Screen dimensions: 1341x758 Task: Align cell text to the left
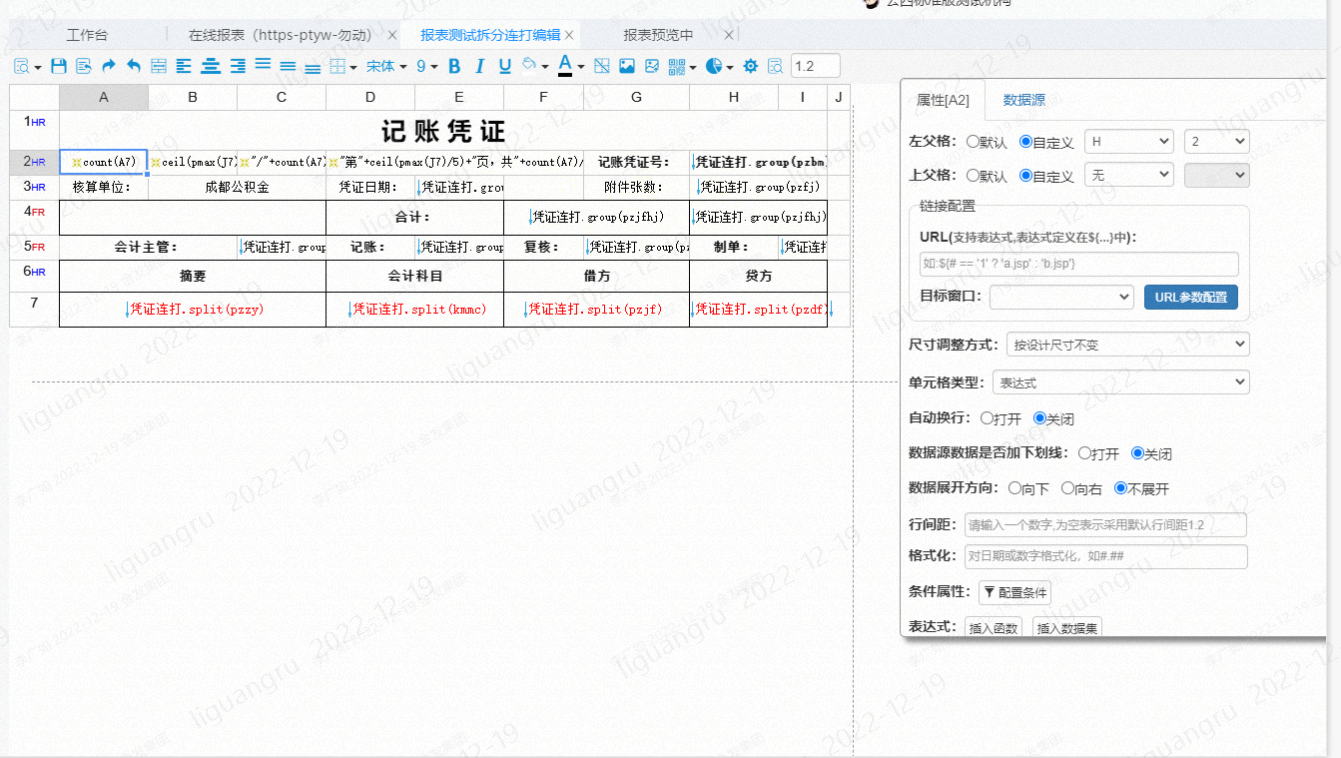[x=184, y=66]
